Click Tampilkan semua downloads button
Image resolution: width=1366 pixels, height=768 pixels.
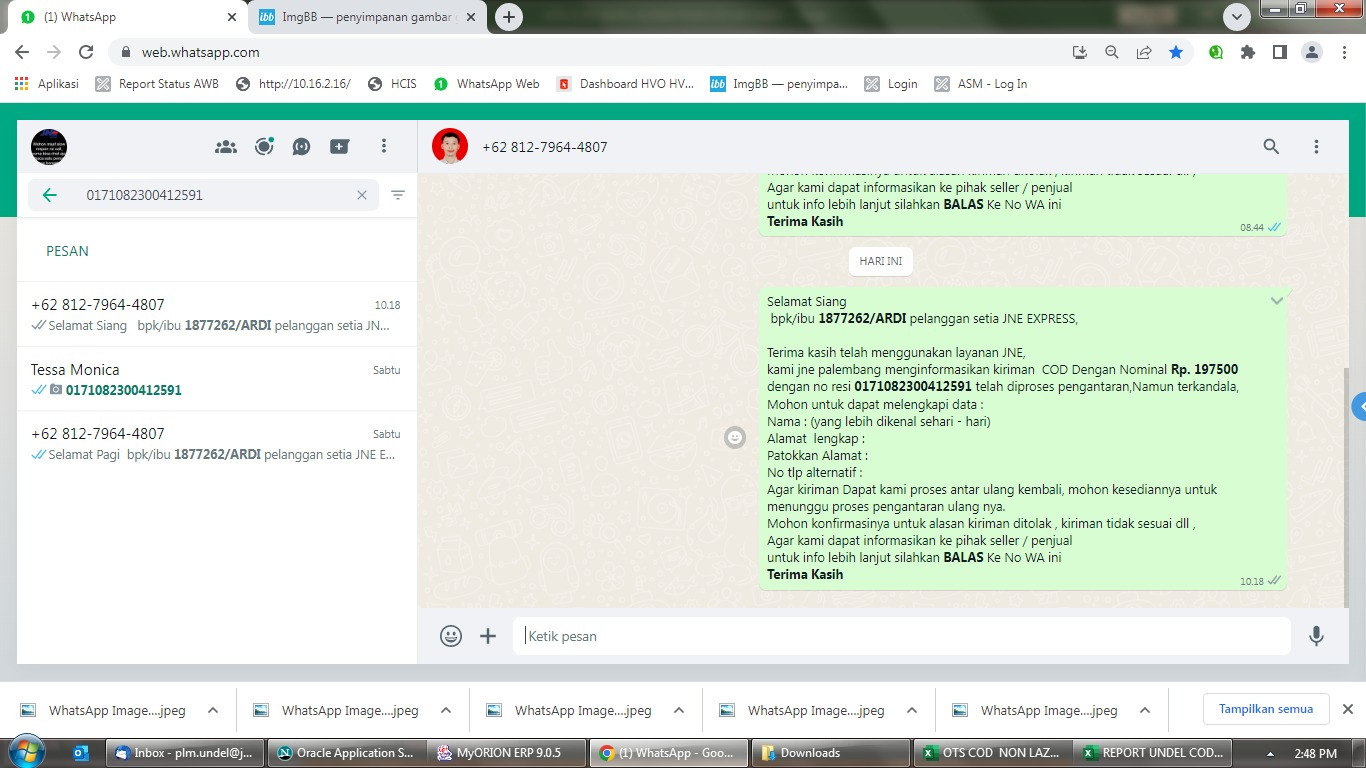[1266, 709]
